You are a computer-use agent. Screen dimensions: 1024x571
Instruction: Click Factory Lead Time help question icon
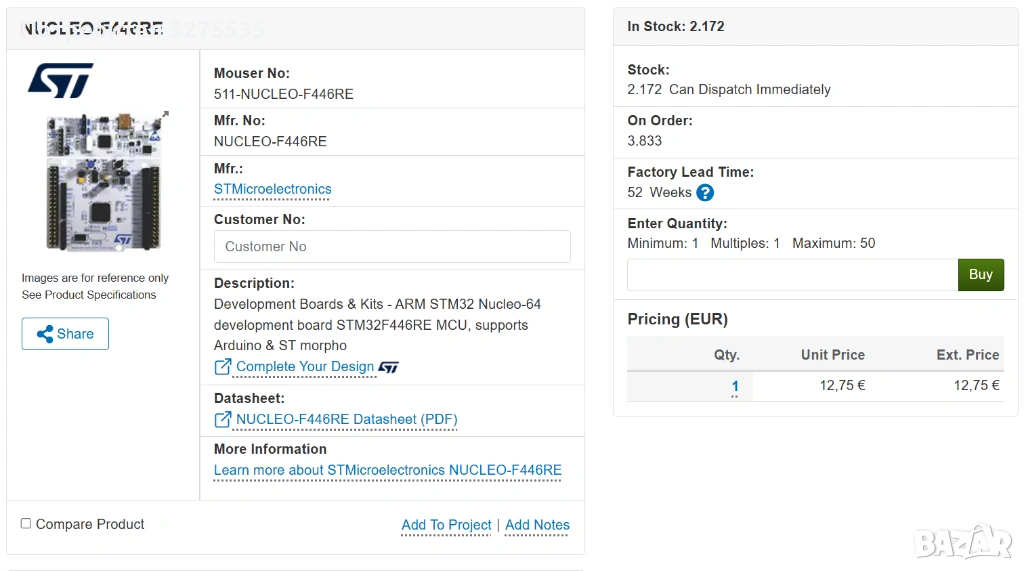tap(705, 193)
